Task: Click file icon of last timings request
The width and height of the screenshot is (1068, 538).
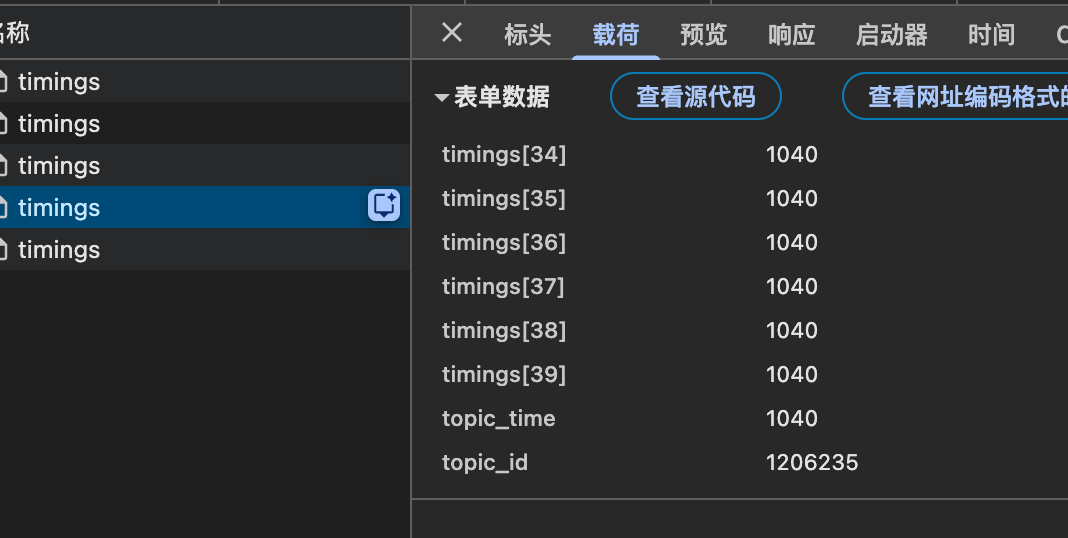Action: point(2,250)
